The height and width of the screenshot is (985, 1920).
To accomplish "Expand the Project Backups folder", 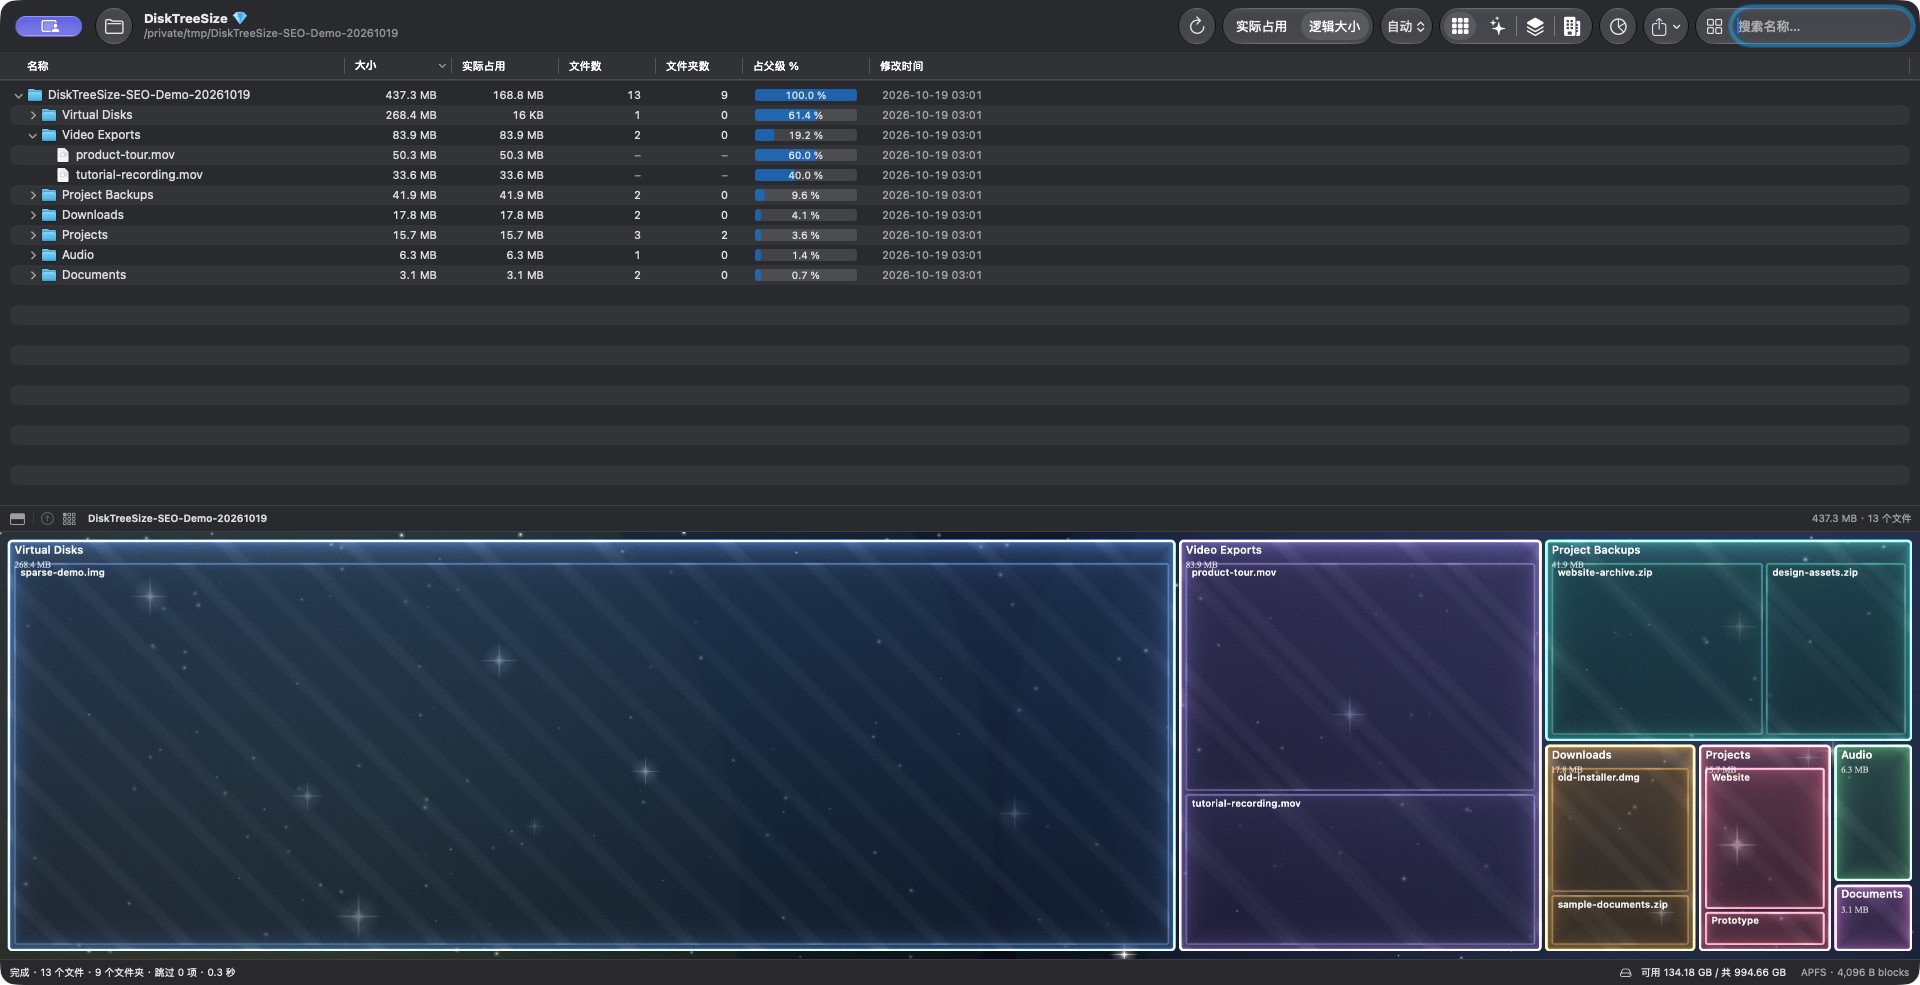I will 33,195.
